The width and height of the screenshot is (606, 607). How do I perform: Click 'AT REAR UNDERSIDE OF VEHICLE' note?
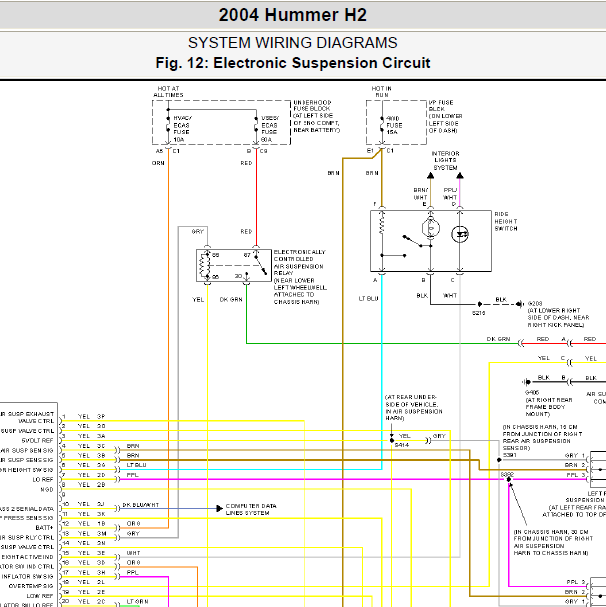[x=414, y=408]
